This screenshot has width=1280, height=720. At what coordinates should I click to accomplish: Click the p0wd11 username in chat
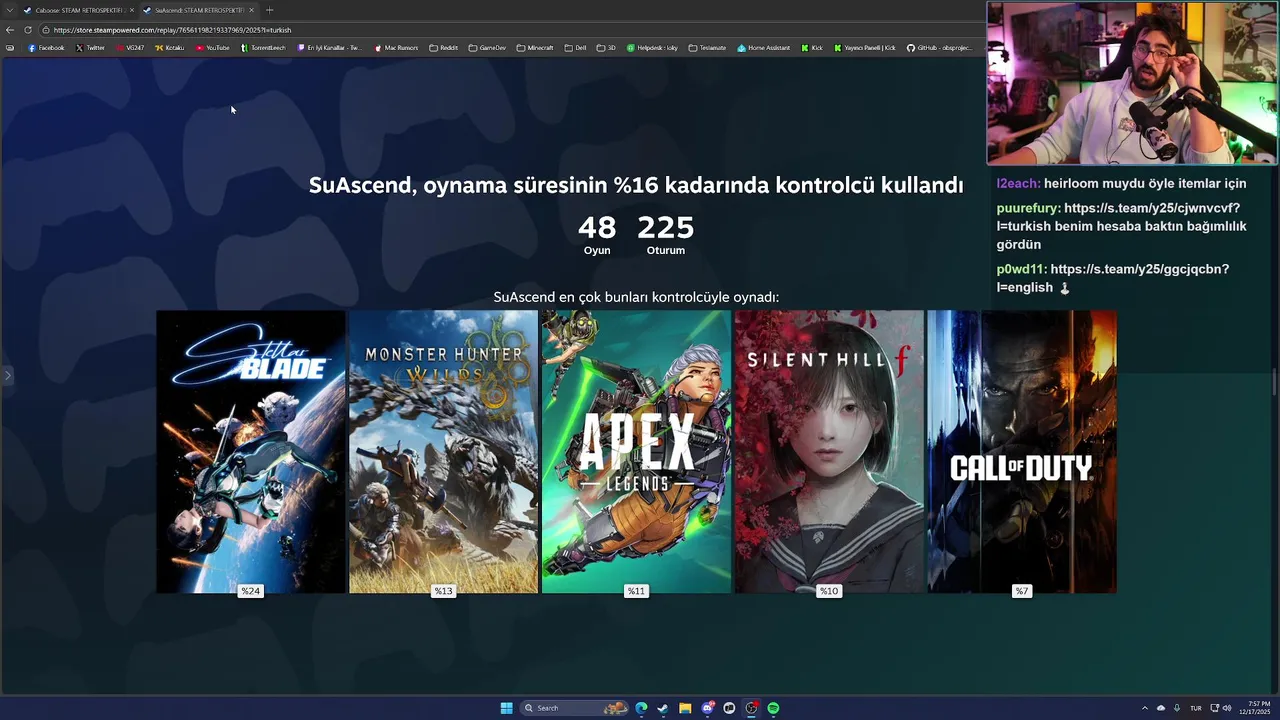tap(1021, 269)
